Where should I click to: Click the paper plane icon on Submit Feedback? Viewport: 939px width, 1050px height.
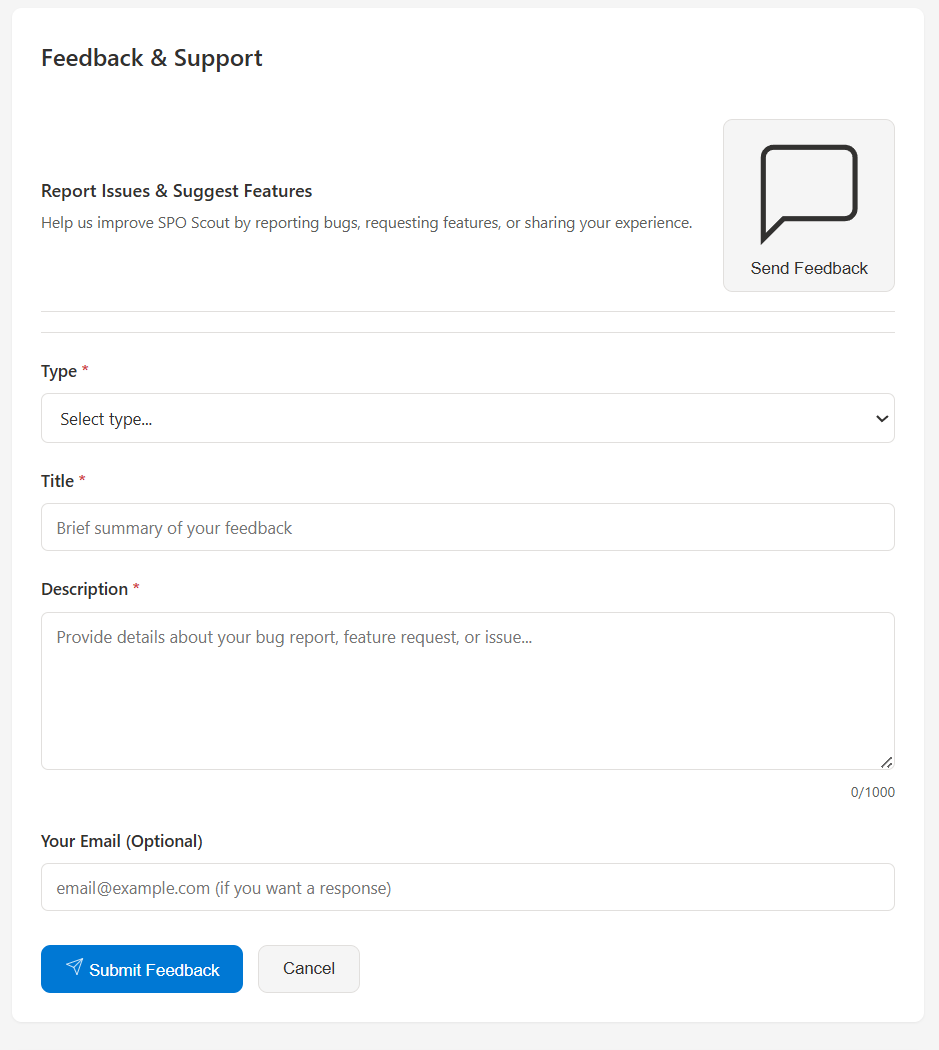coord(74,968)
